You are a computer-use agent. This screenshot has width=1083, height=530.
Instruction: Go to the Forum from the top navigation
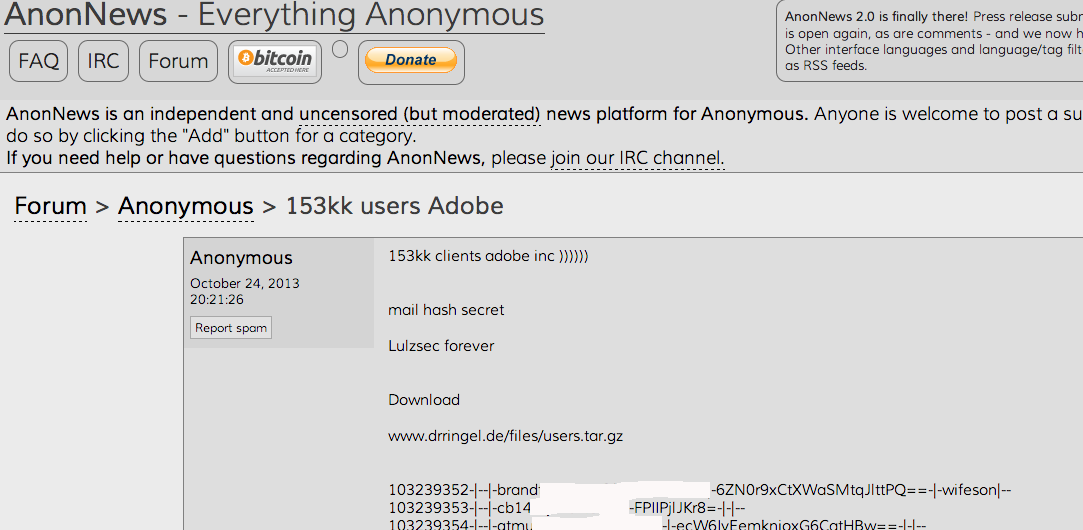tap(178, 61)
